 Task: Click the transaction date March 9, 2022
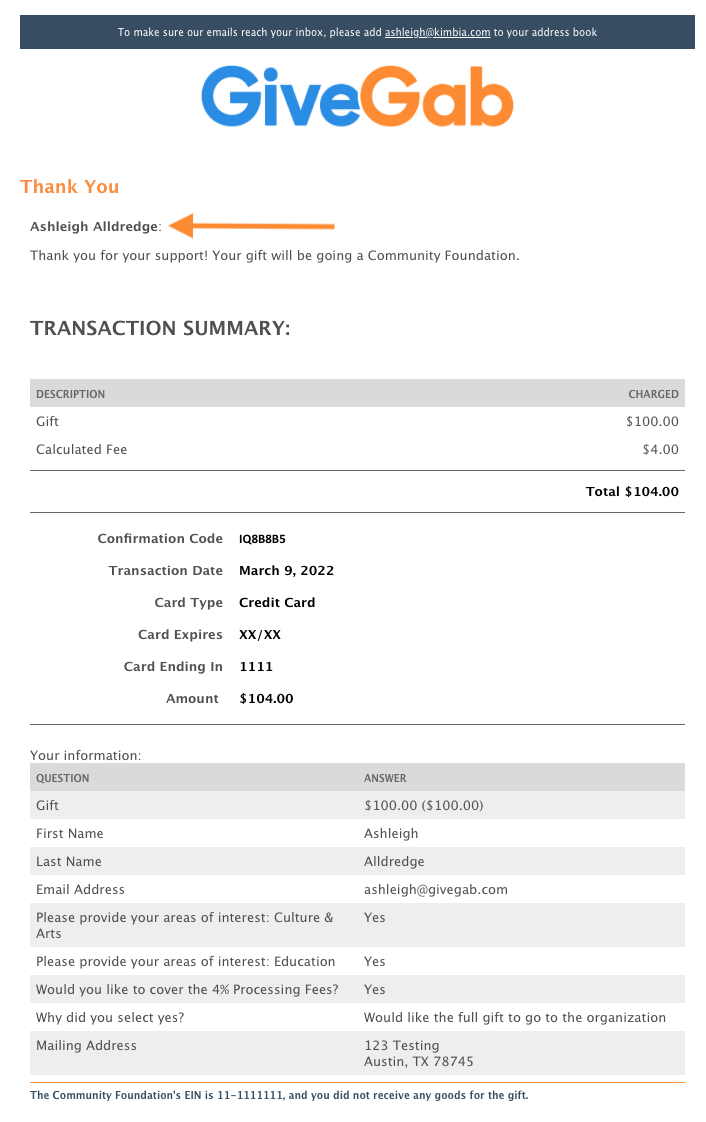[286, 570]
